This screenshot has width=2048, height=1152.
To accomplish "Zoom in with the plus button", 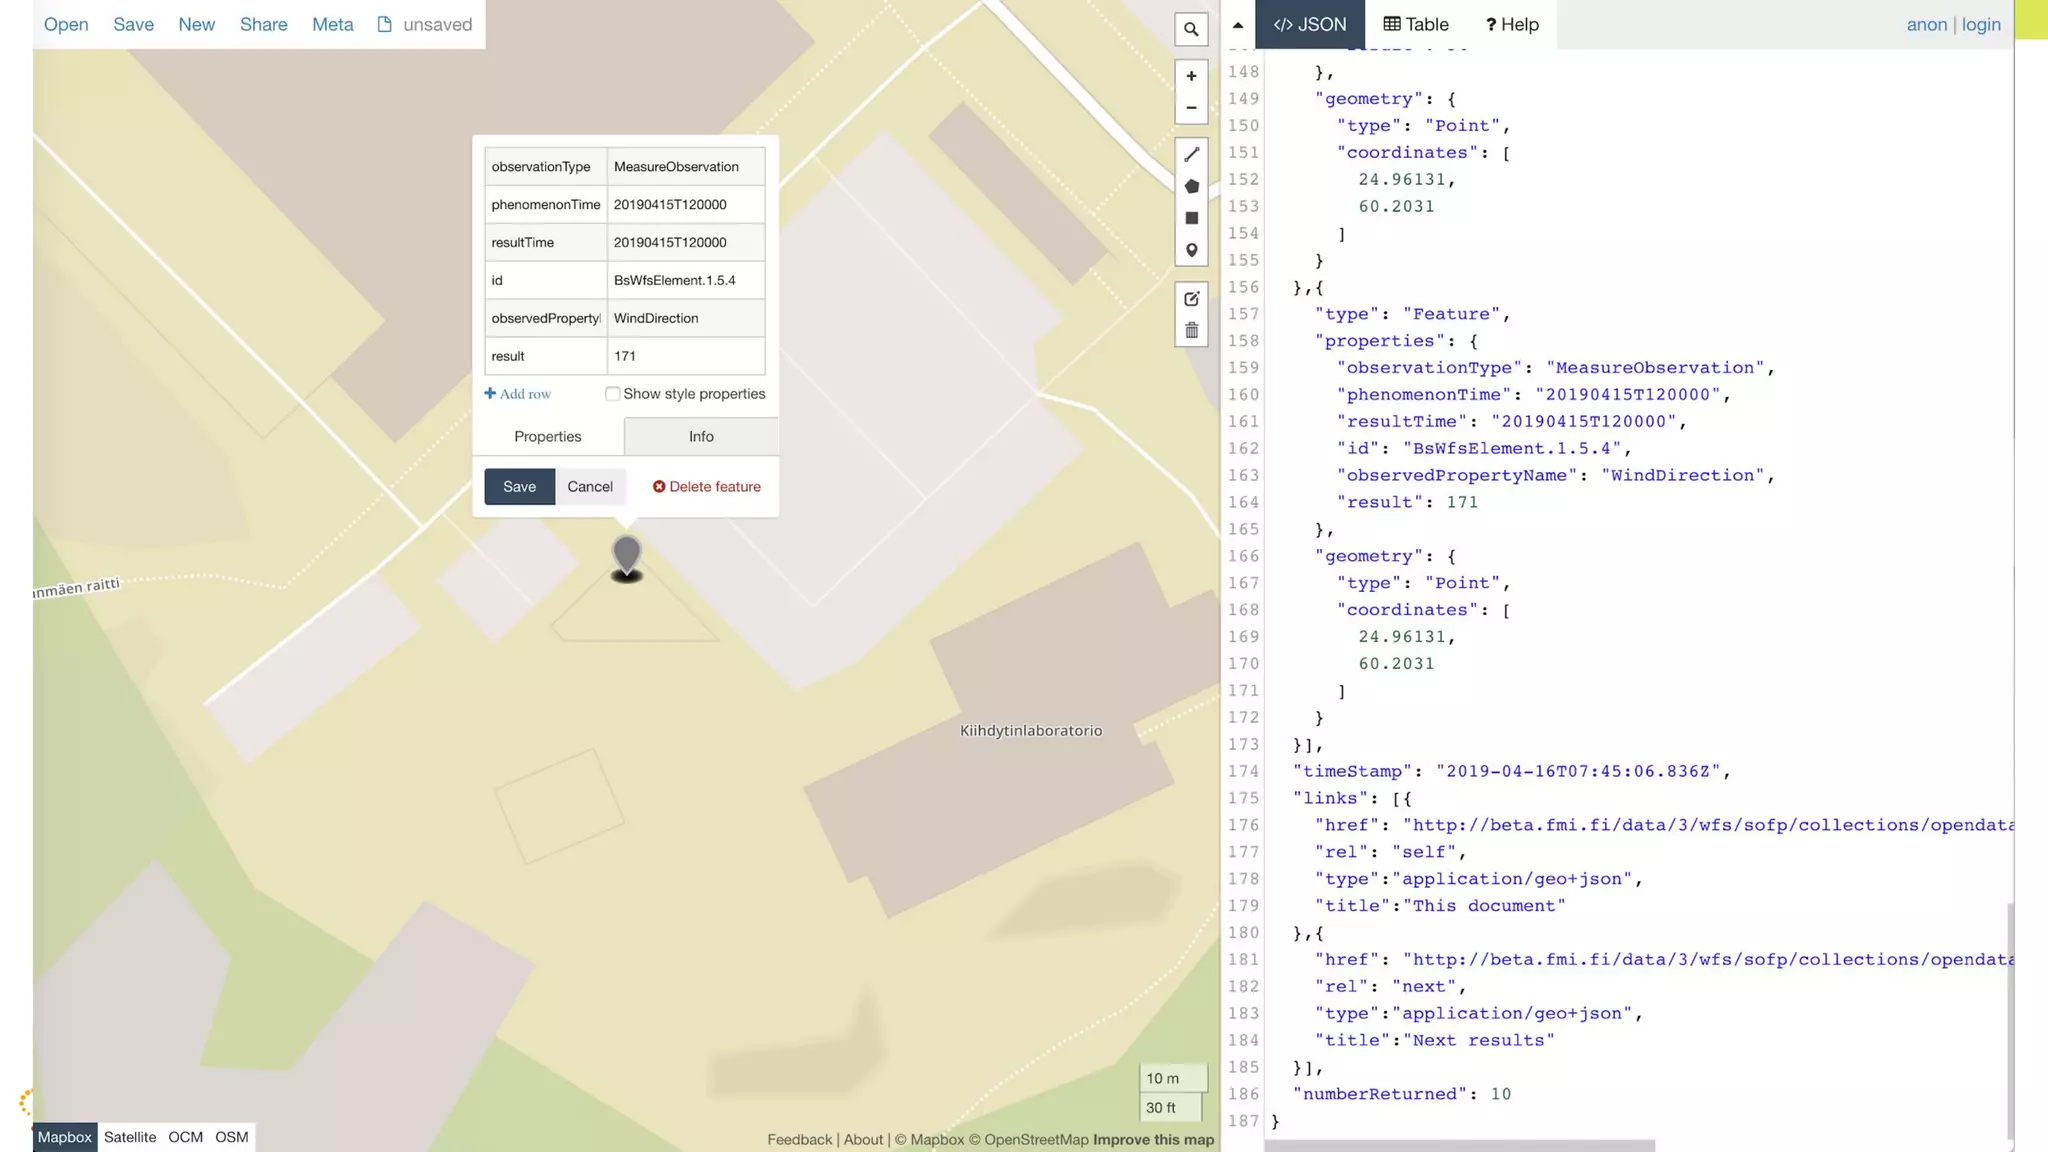I will (1191, 76).
